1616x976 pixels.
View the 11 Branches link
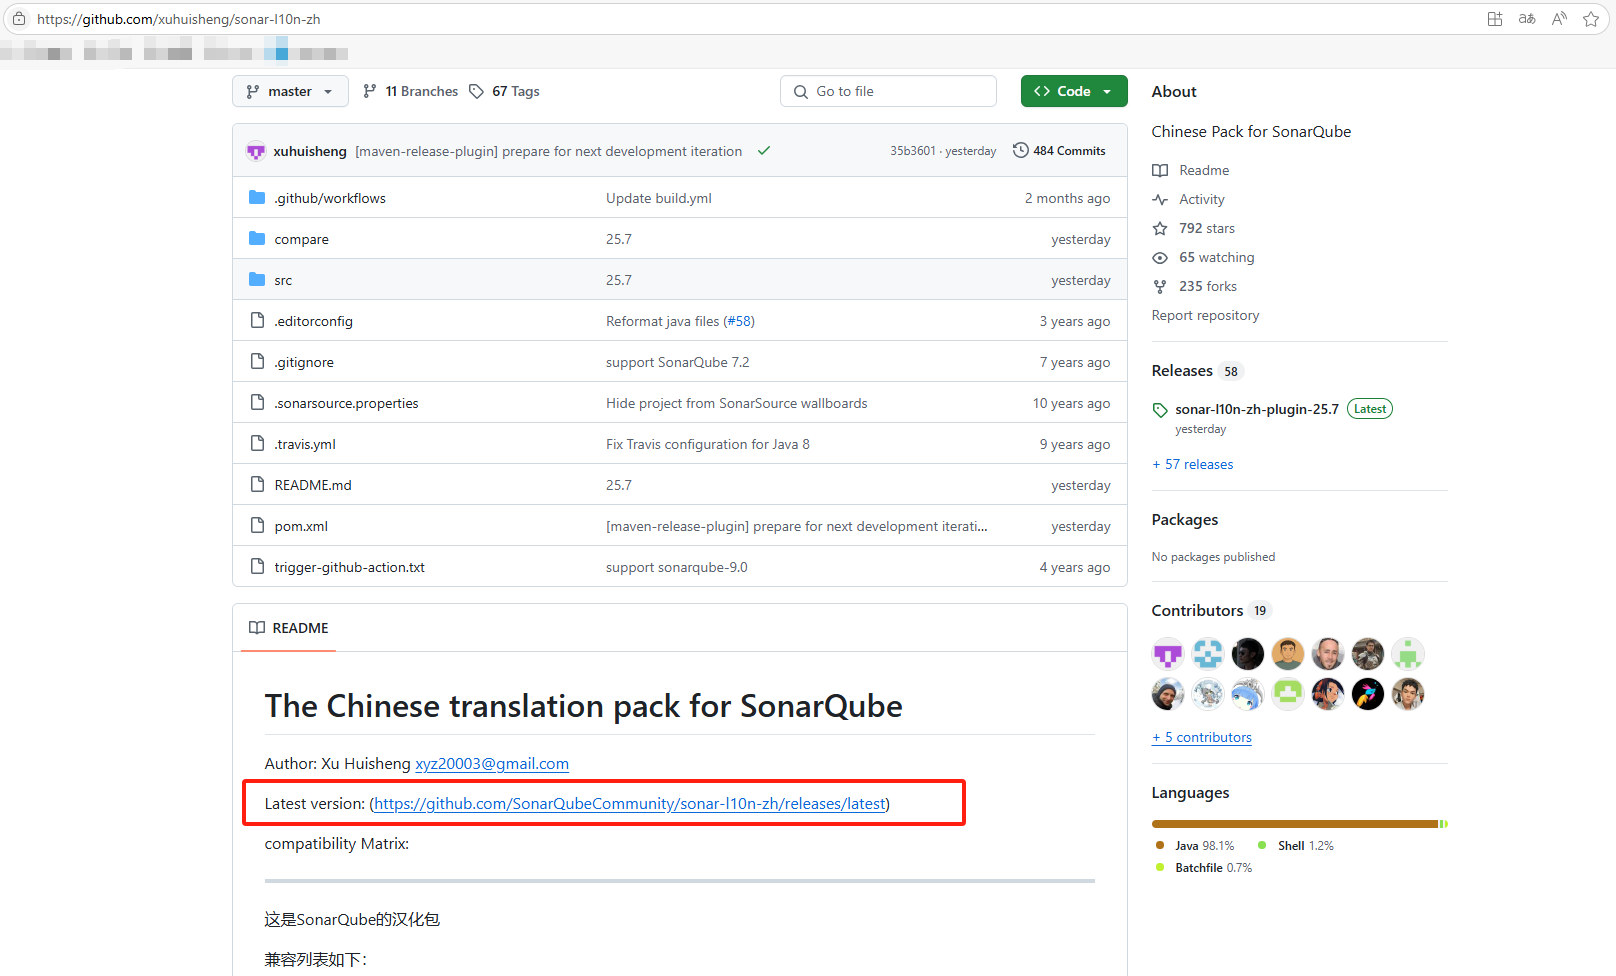[410, 91]
